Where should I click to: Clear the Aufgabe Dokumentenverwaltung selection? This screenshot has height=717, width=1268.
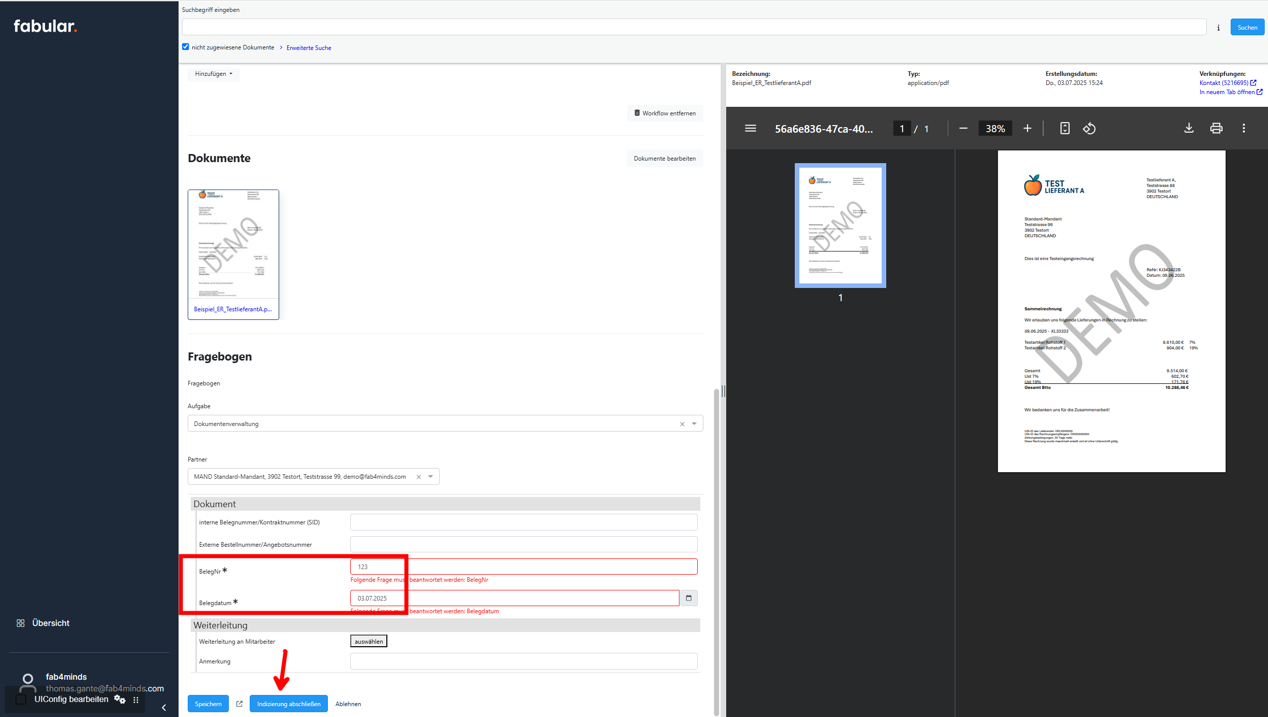tap(682, 424)
